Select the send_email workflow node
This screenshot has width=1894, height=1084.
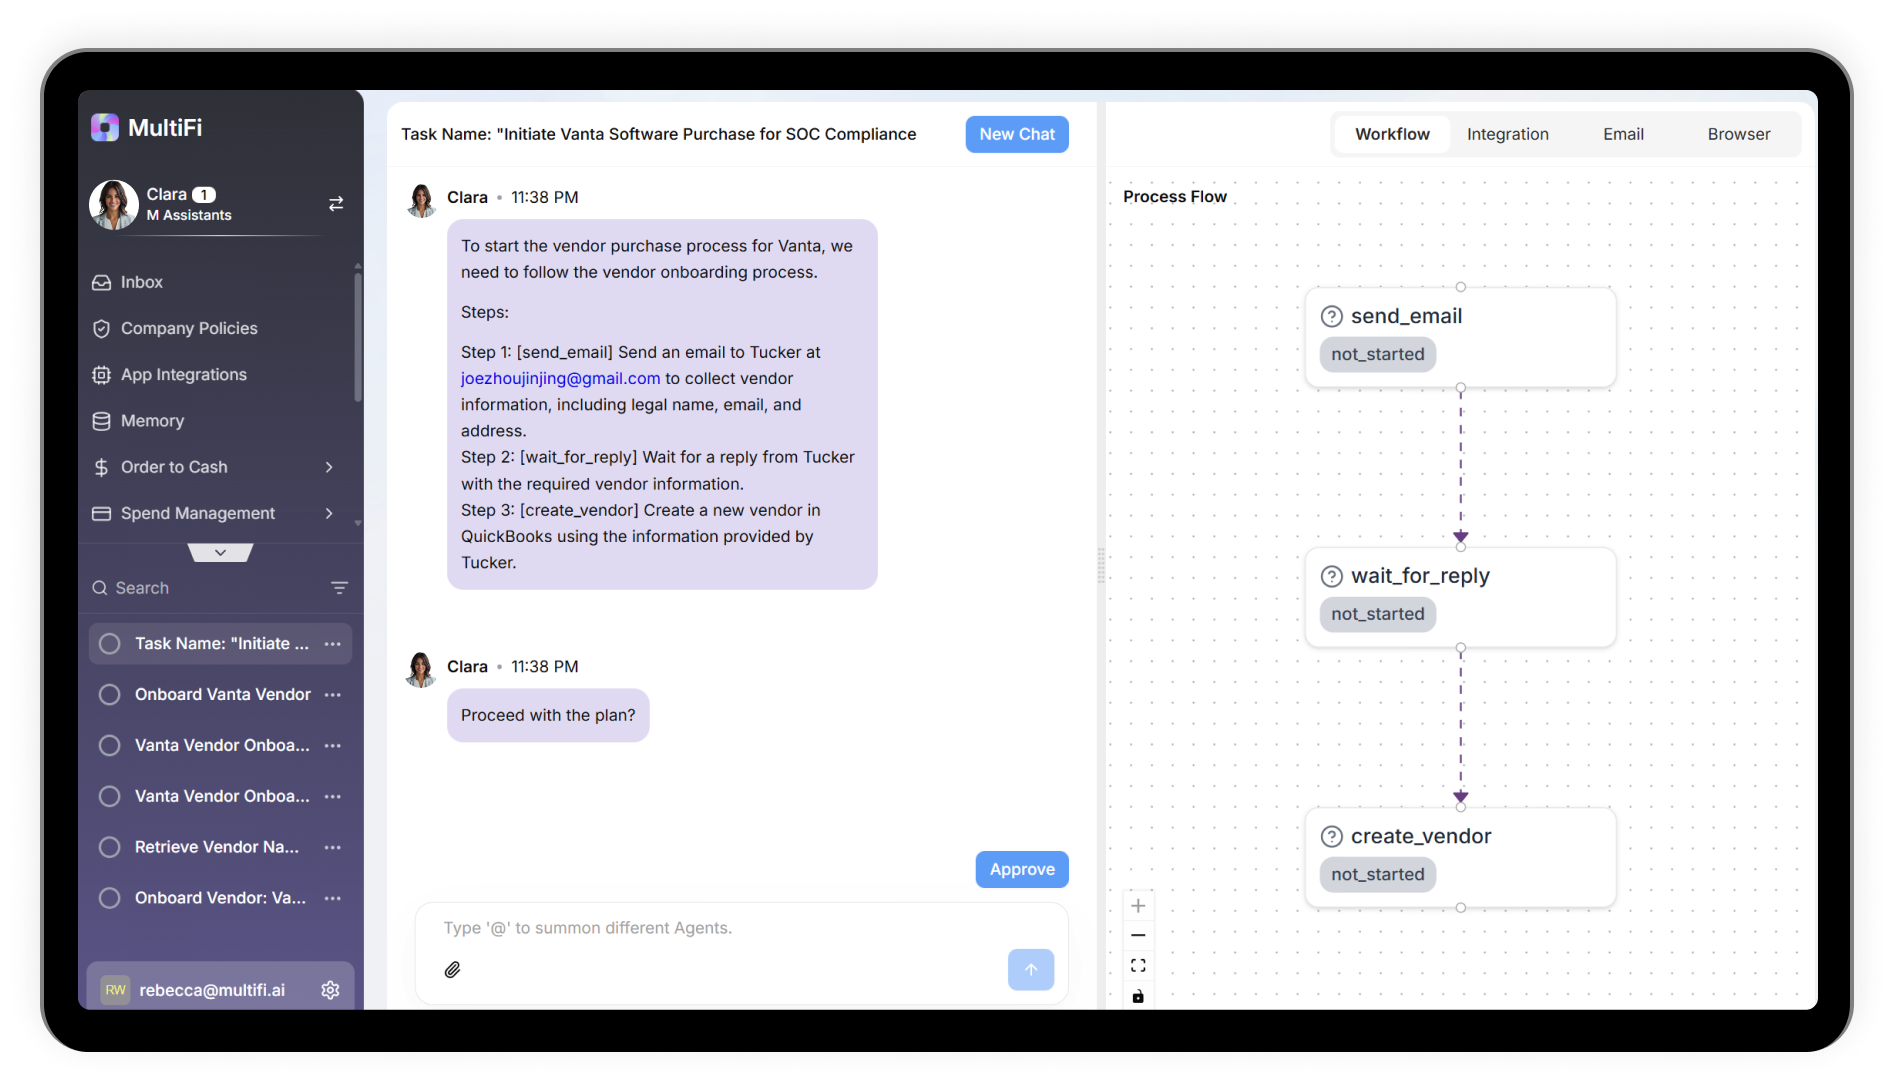point(1461,337)
